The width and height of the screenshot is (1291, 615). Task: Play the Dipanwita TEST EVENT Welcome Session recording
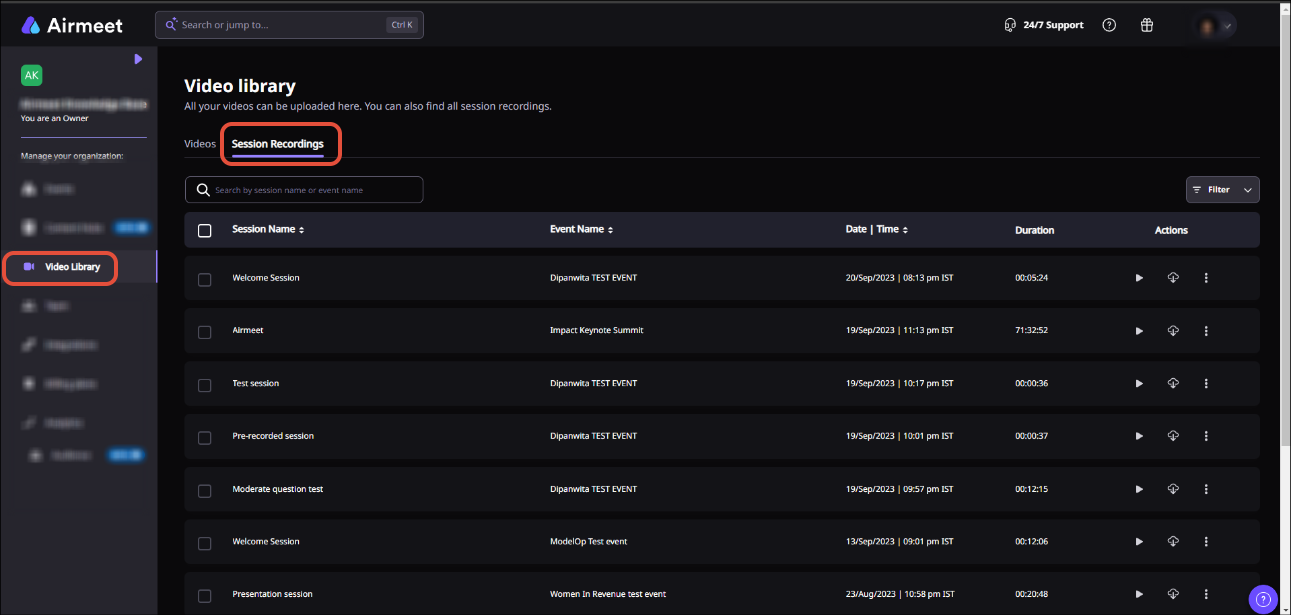(1139, 278)
